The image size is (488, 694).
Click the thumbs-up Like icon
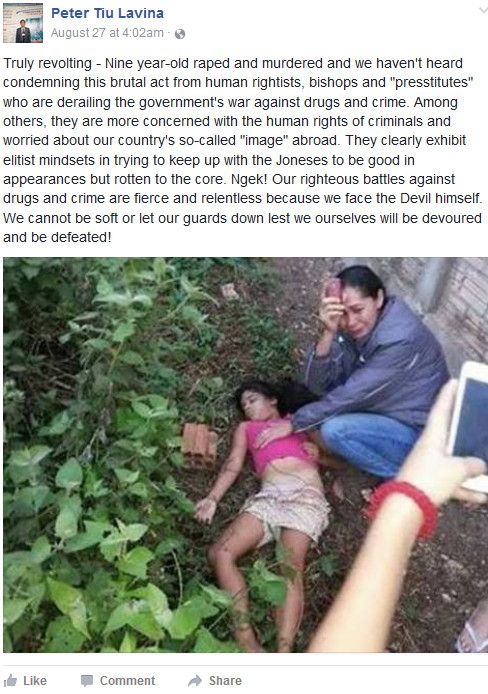coord(10,680)
